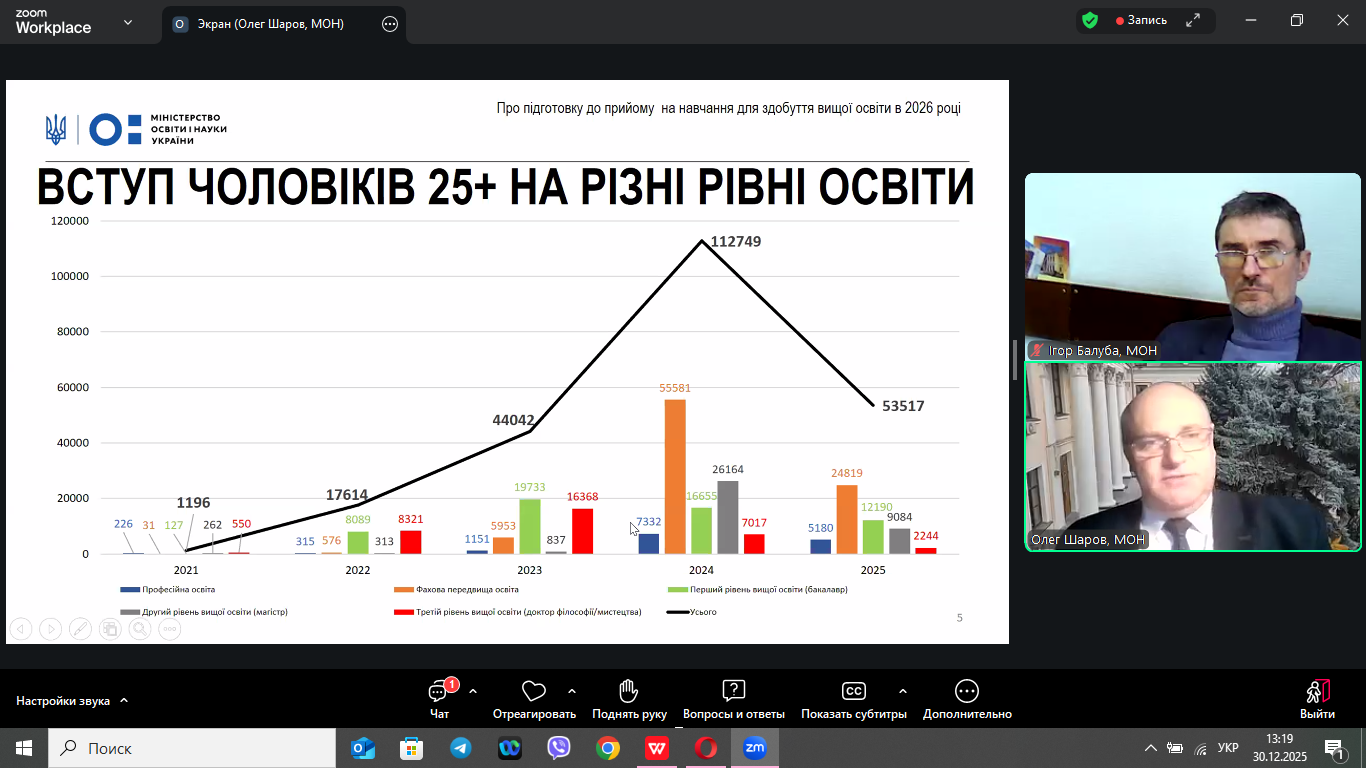Image resolution: width=1366 pixels, height=768 pixels.
Task: Raise hand with Поднять руку
Action: tap(629, 700)
